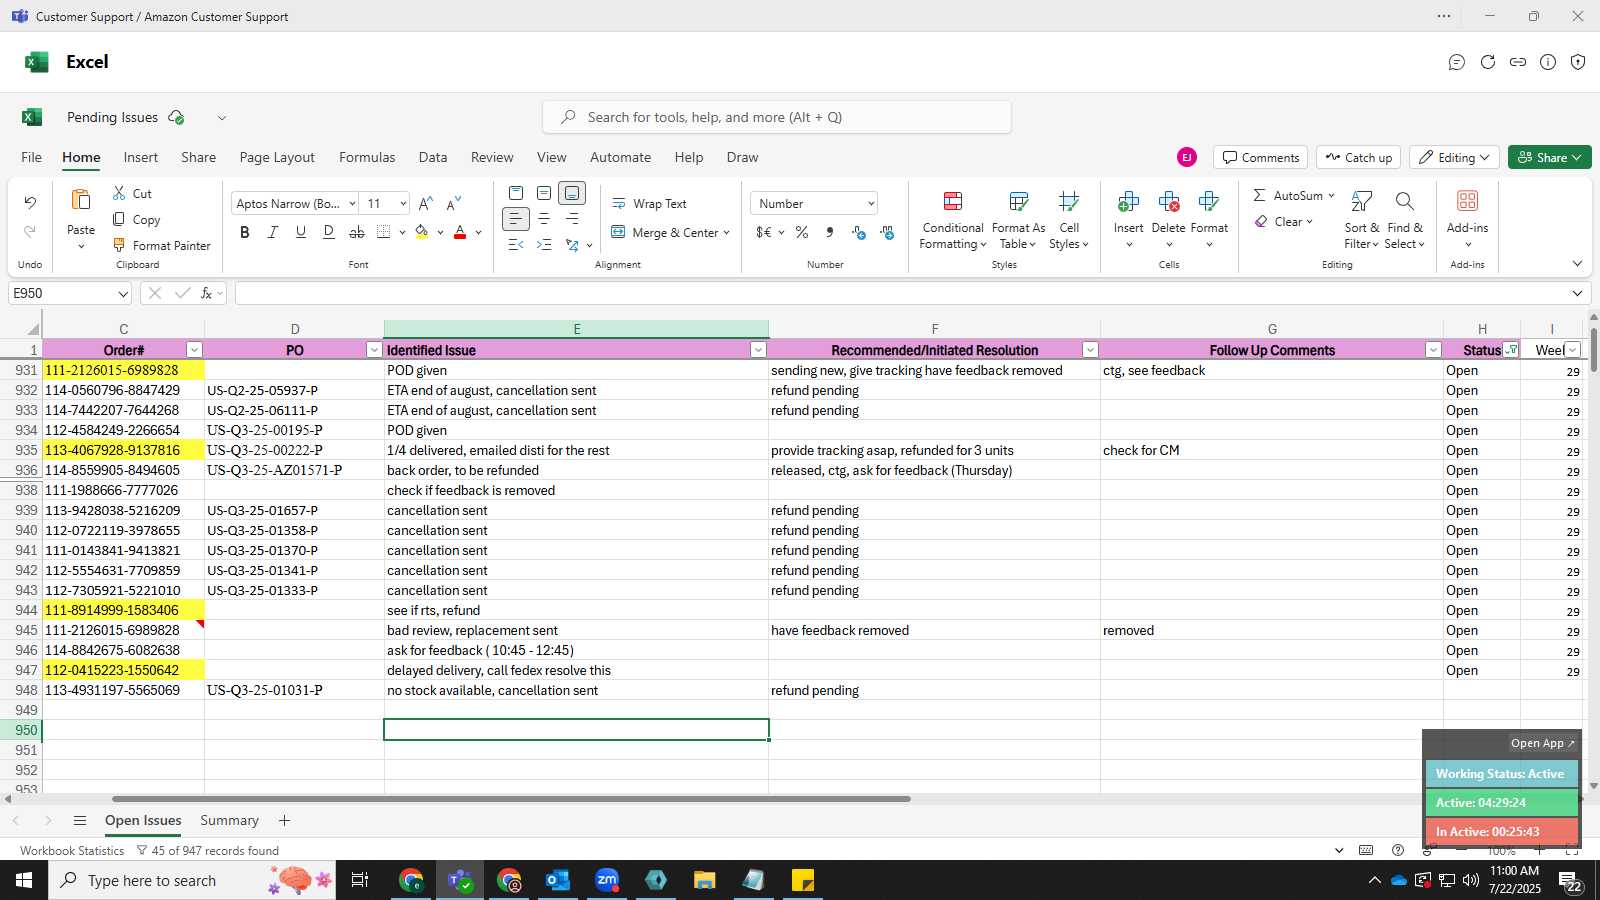Image resolution: width=1600 pixels, height=900 pixels.
Task: Open the File menu
Action: click(x=32, y=157)
